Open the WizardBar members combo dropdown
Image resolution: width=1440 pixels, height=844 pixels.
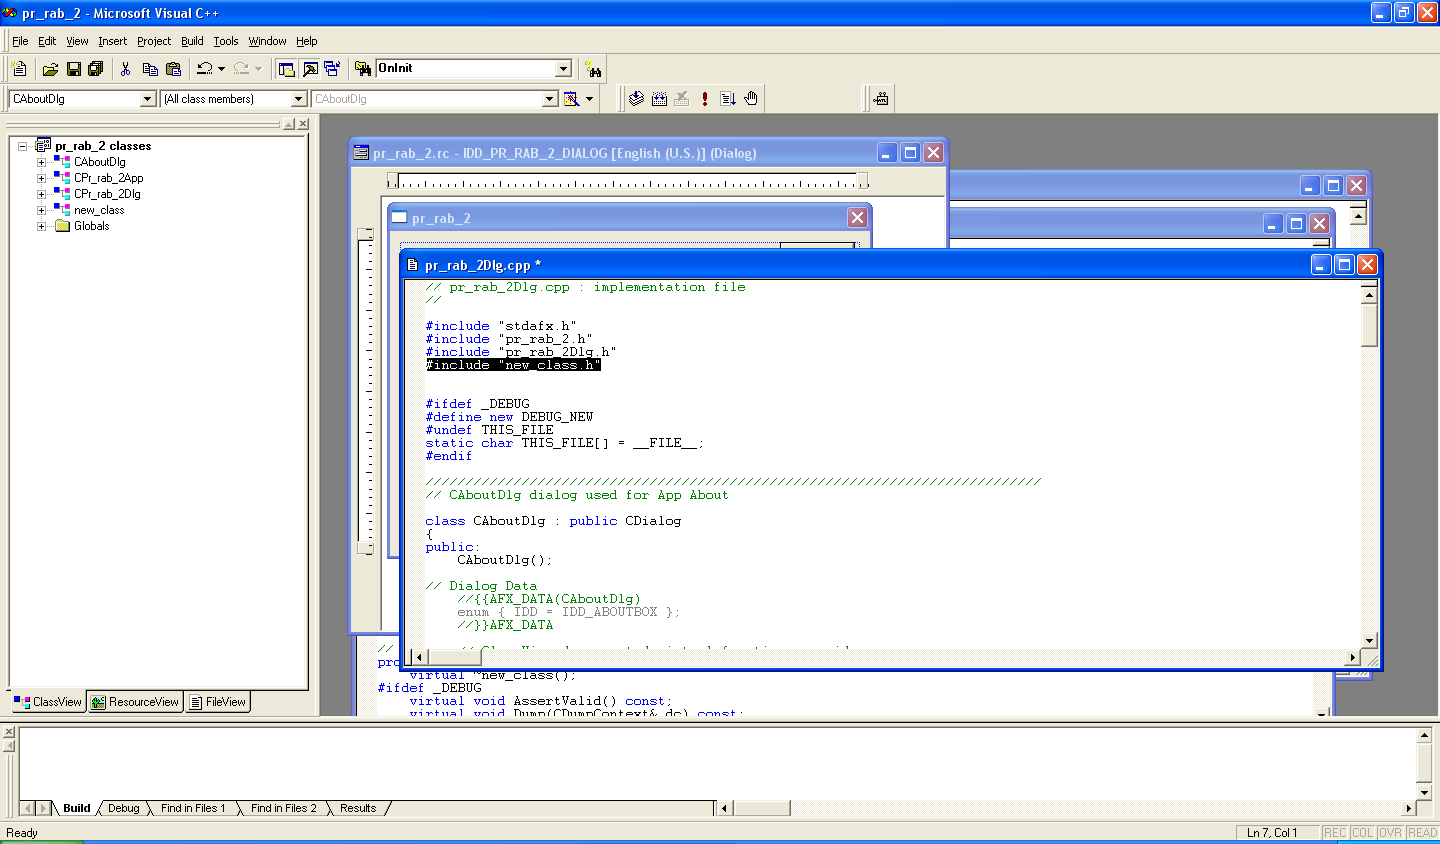tap(549, 99)
